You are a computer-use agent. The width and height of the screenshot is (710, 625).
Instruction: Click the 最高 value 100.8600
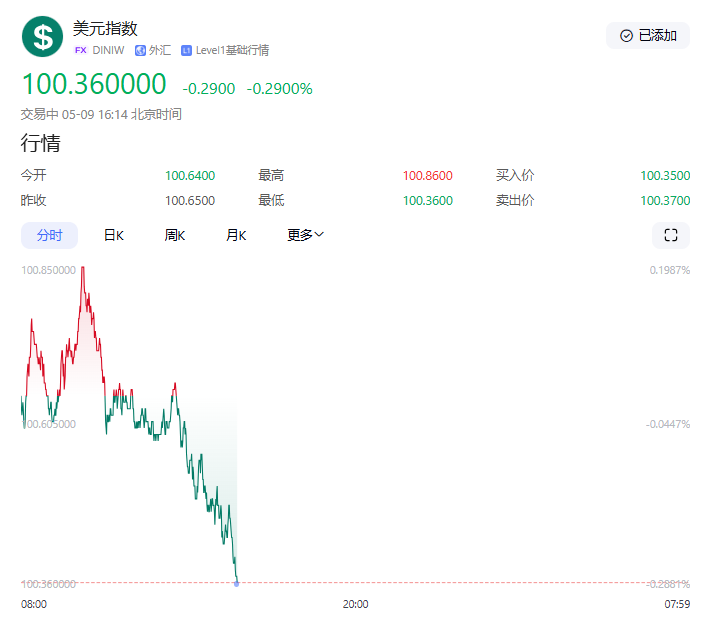(427, 175)
